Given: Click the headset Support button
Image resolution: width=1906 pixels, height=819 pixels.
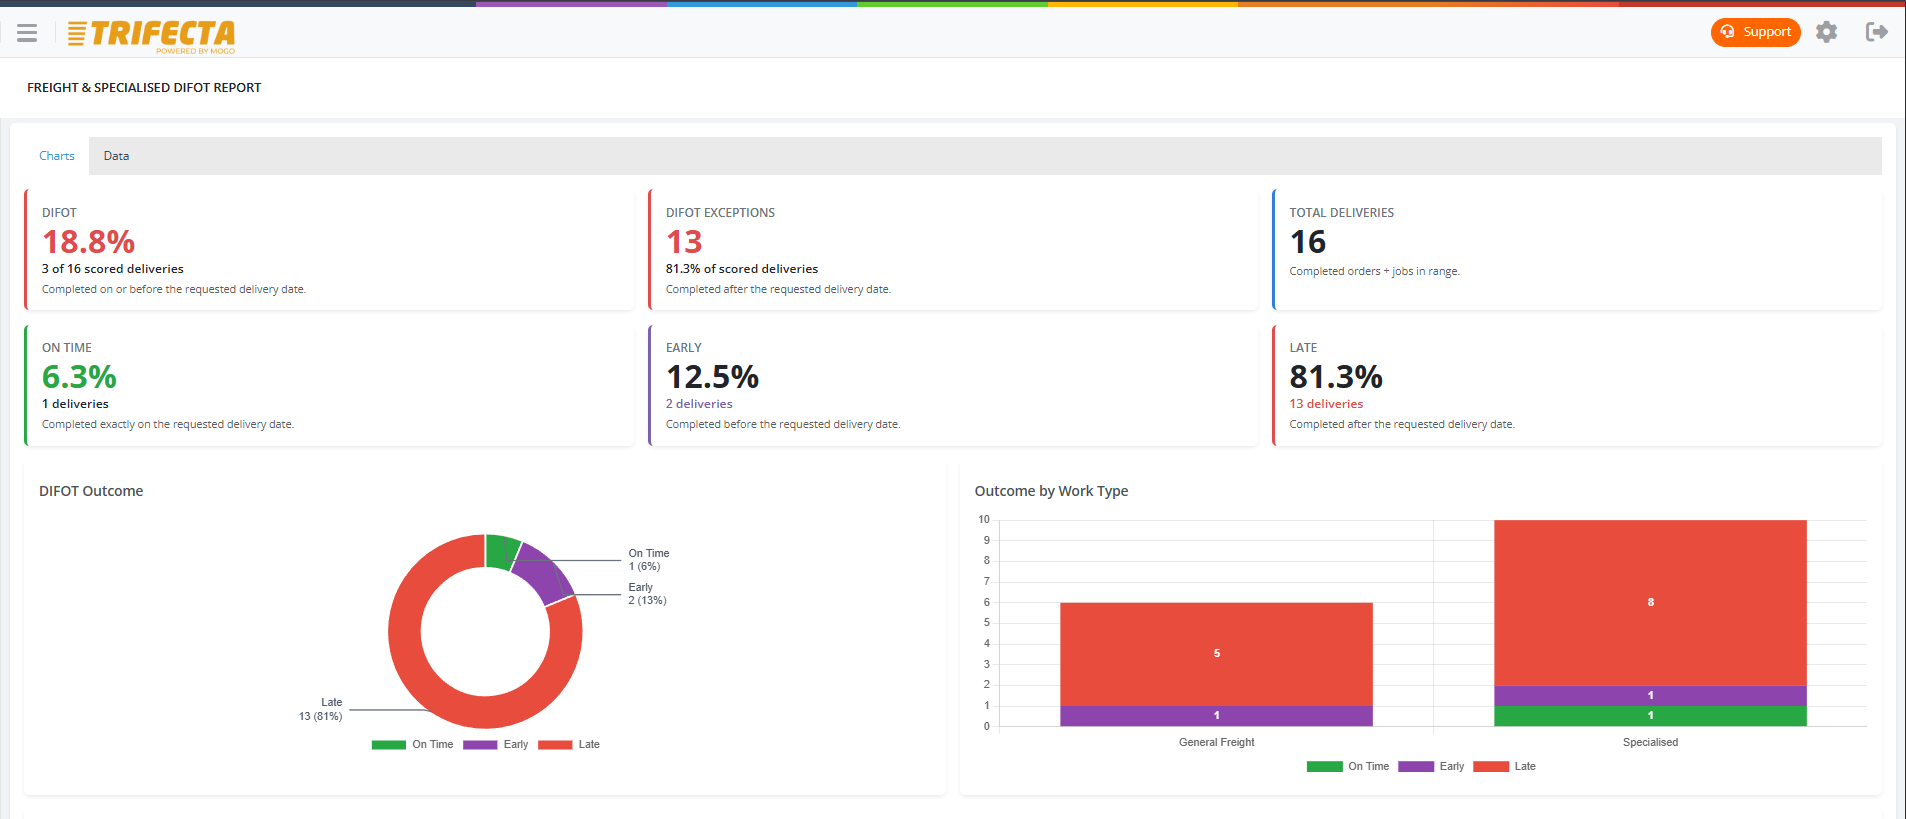Looking at the screenshot, I should pos(1755,32).
